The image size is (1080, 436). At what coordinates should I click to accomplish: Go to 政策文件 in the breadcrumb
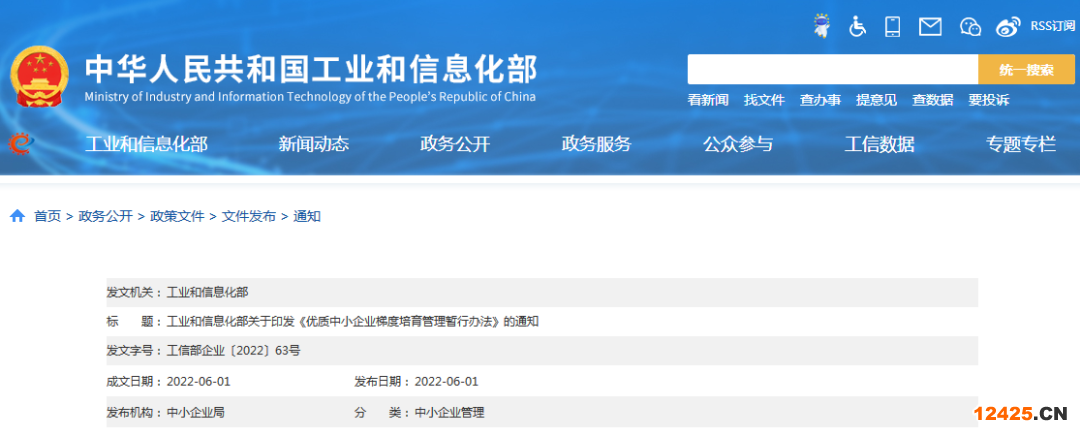(177, 216)
